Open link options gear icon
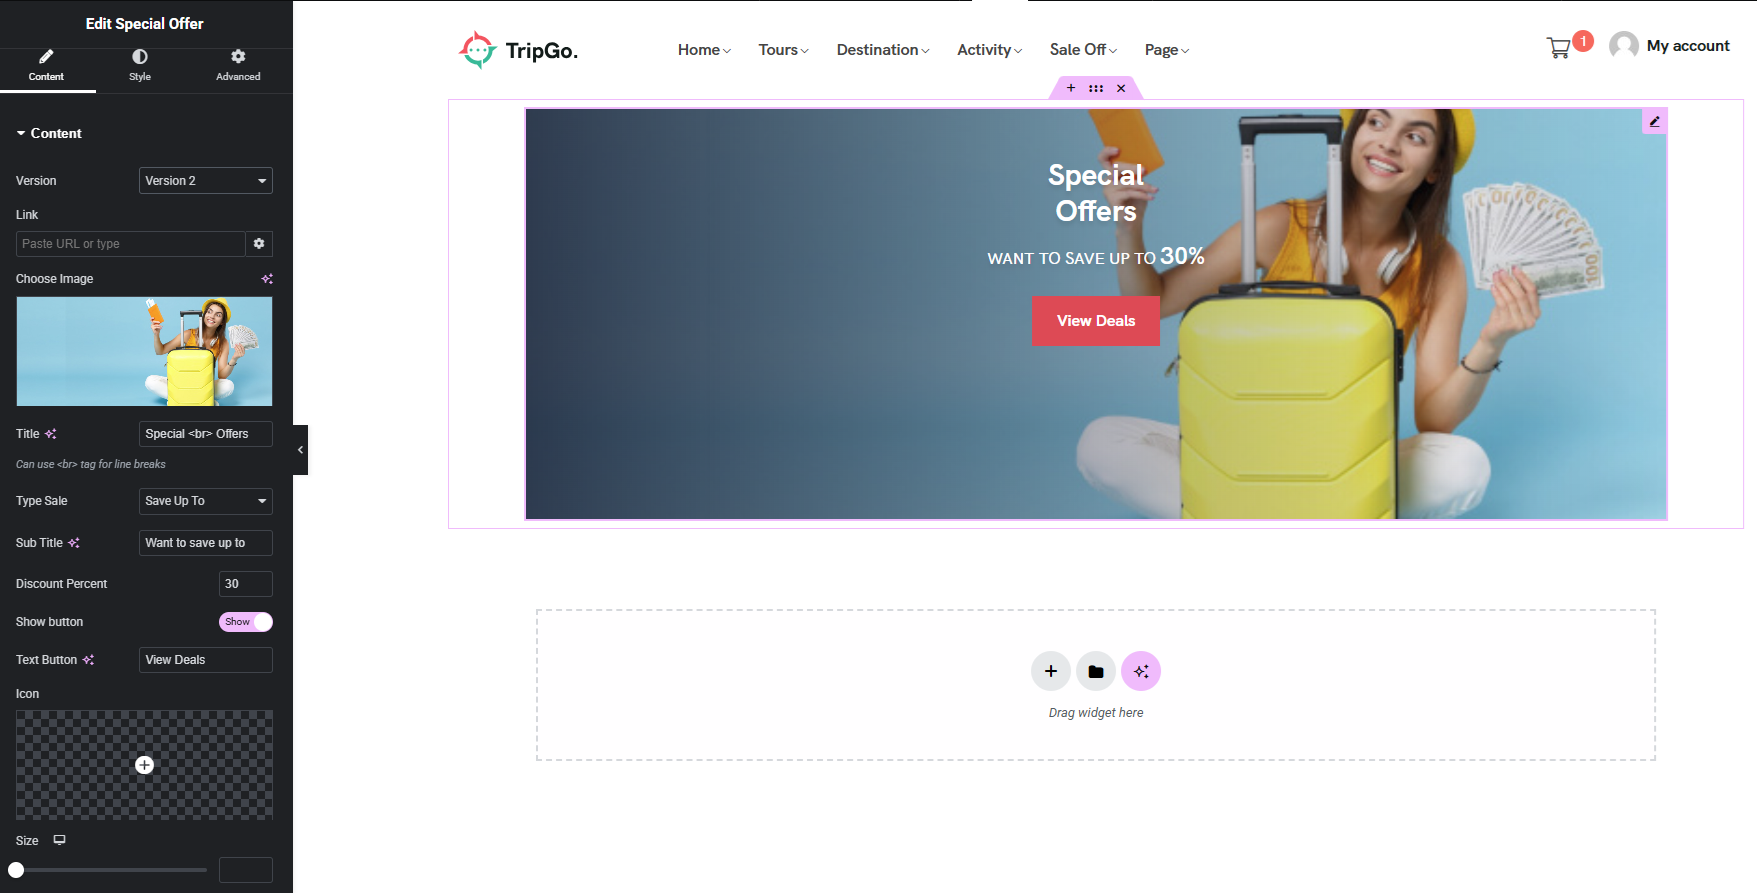 click(259, 244)
